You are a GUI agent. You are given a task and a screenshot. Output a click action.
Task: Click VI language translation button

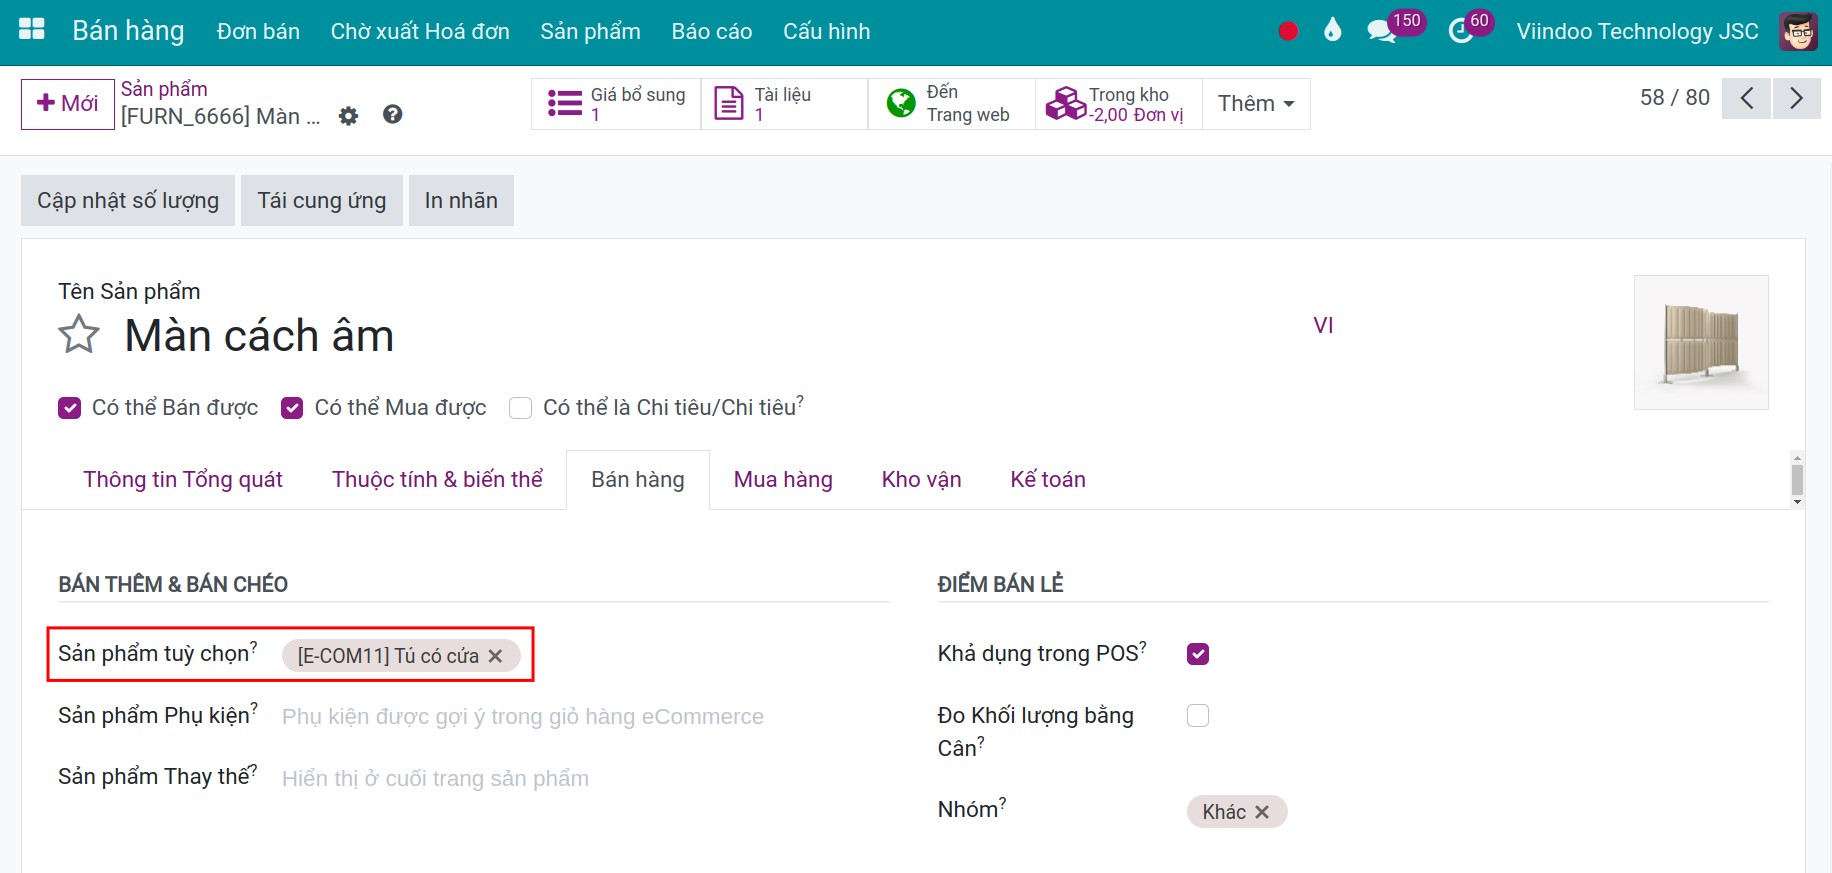[x=1323, y=326]
